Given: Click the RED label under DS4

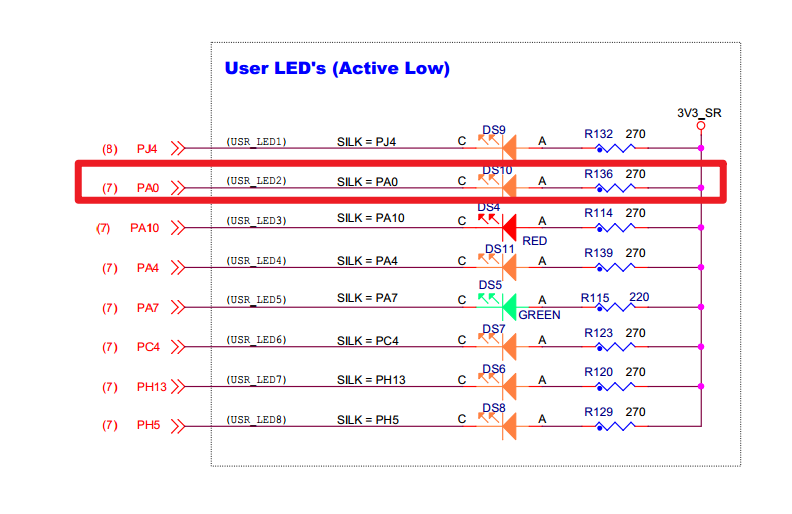Looking at the screenshot, I should tap(534, 241).
